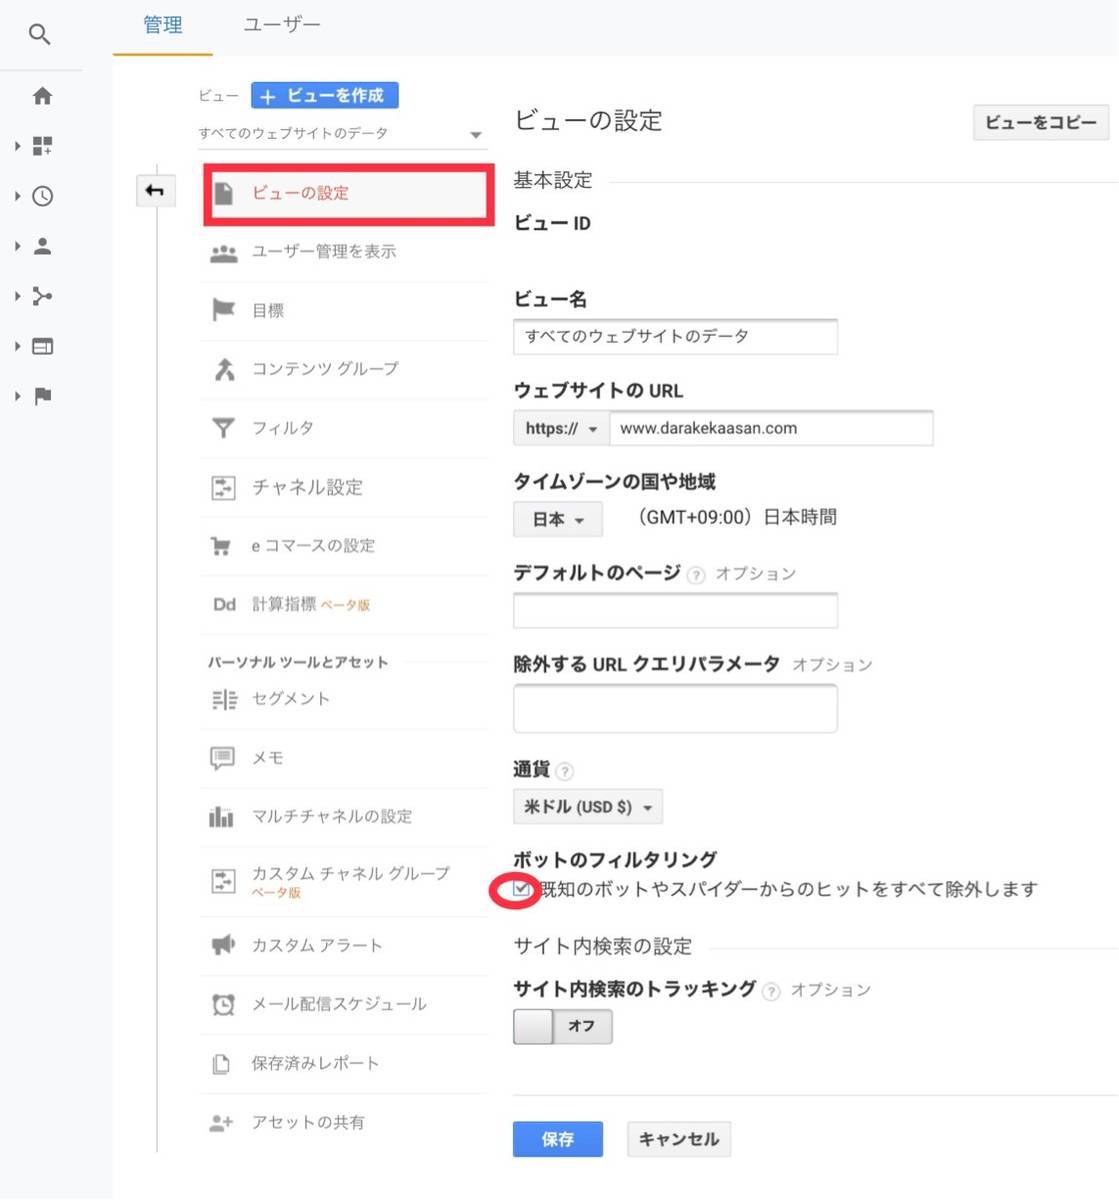
Task: Expand the Customization section arrow
Action: point(18,146)
